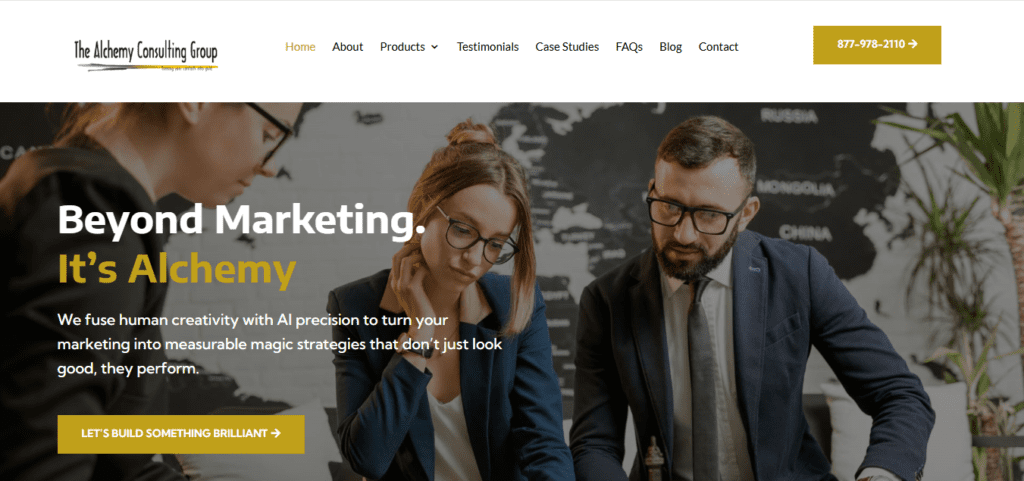Navigate to Testimonials
The height and width of the screenshot is (481, 1024).
click(488, 47)
